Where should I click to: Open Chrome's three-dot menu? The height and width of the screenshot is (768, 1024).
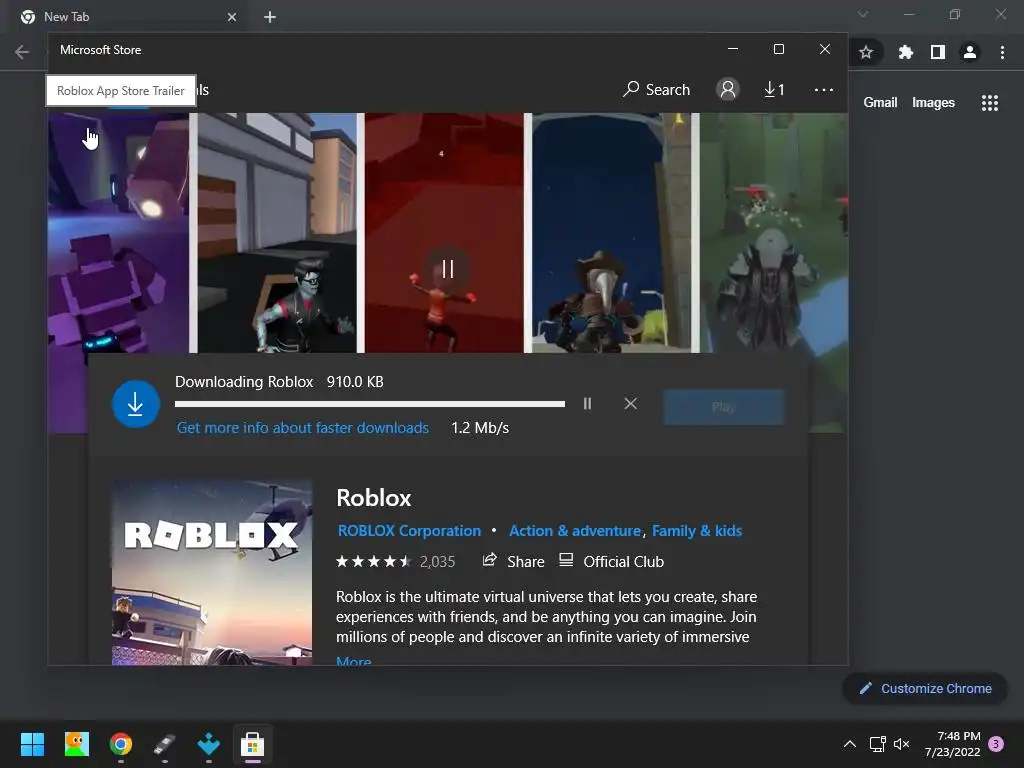pos(1002,52)
